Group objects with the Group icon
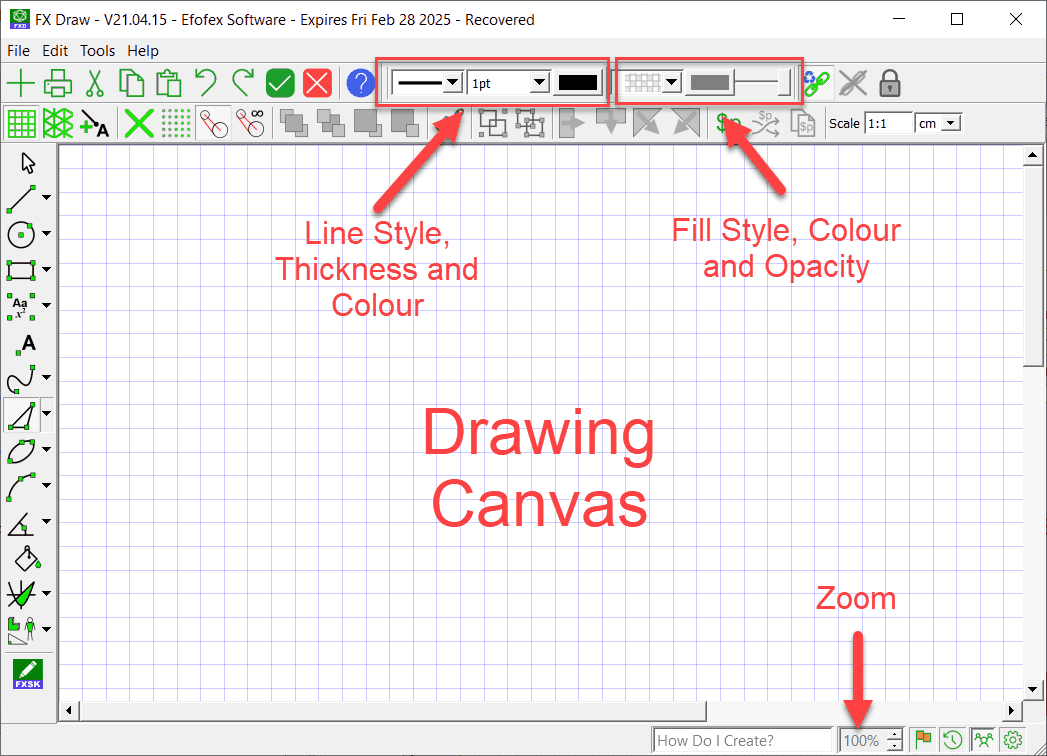 pyautogui.click(x=493, y=124)
